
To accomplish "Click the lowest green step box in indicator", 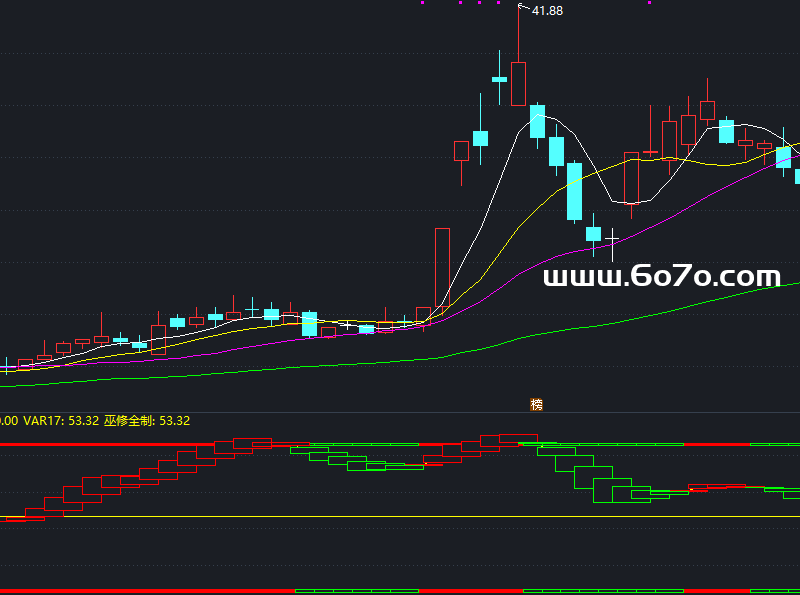I will click(610, 491).
